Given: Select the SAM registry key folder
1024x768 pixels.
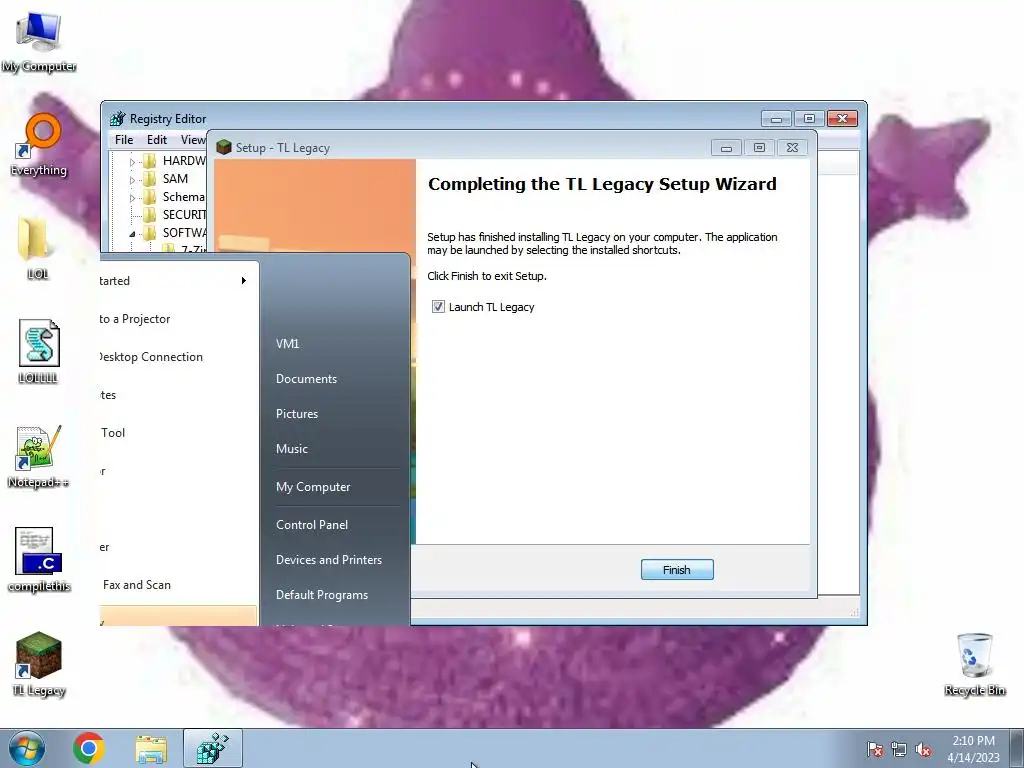Looking at the screenshot, I should pos(165,178).
